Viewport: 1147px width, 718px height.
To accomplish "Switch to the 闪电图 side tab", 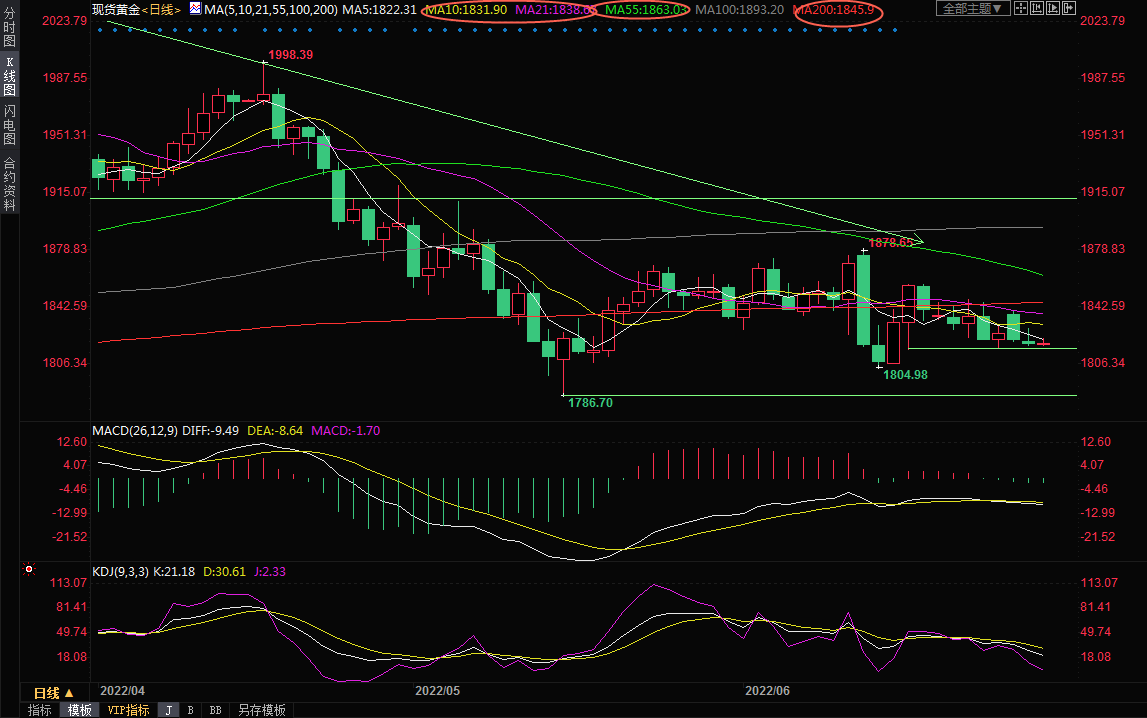I will (x=10, y=125).
